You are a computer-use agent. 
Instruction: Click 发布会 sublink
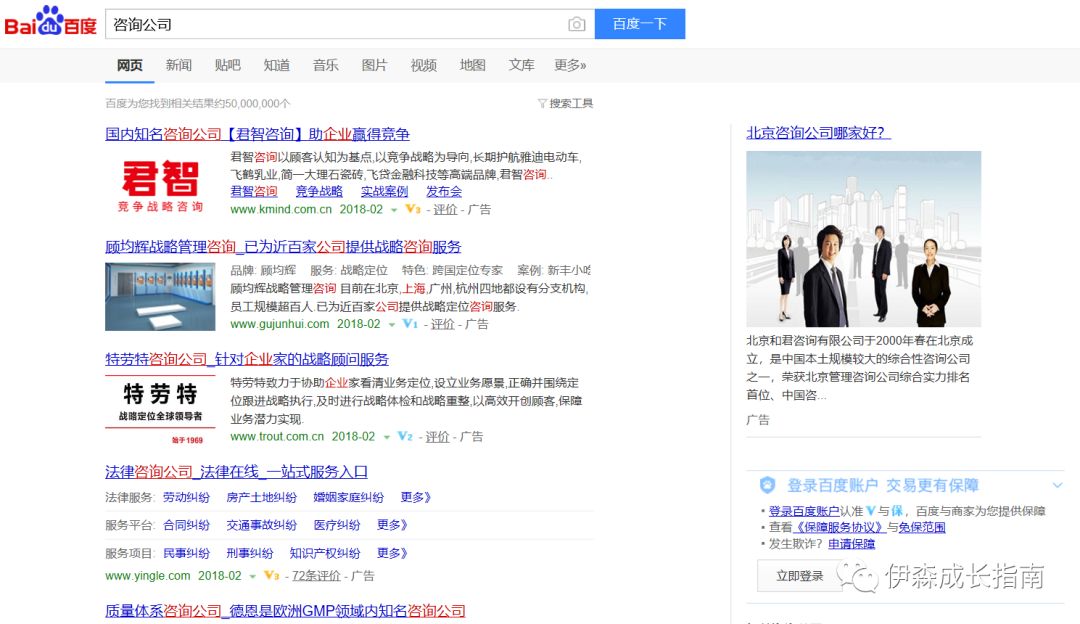[x=444, y=191]
